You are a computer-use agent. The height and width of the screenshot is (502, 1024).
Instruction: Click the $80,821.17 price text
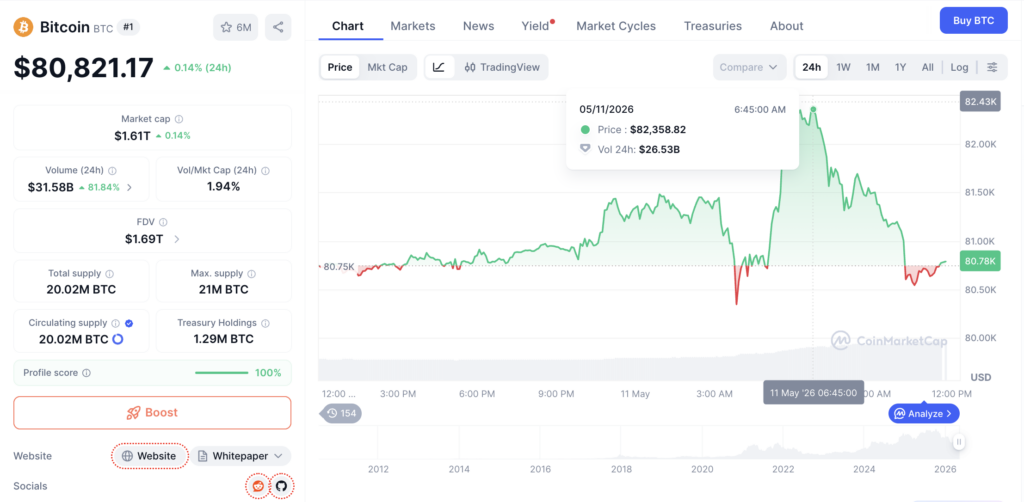(84, 68)
